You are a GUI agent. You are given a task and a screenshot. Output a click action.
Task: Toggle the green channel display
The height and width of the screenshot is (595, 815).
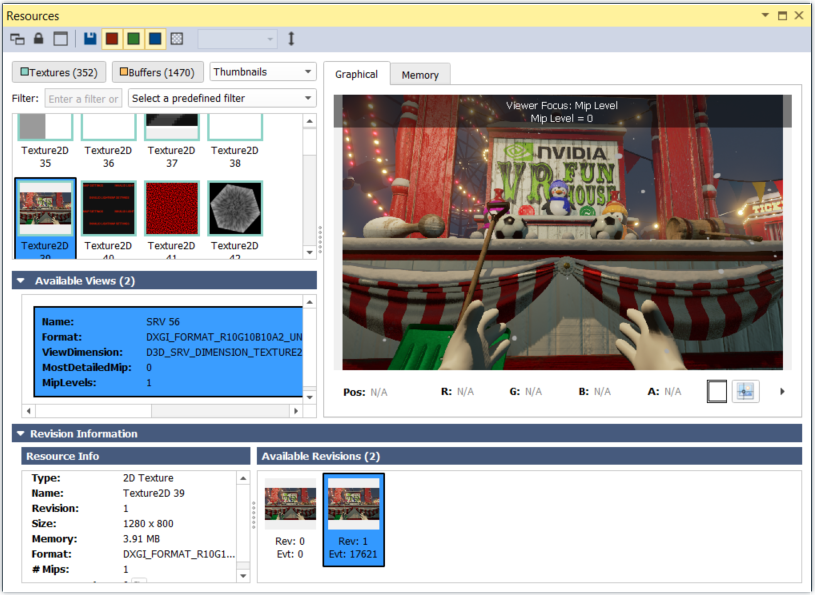(133, 39)
